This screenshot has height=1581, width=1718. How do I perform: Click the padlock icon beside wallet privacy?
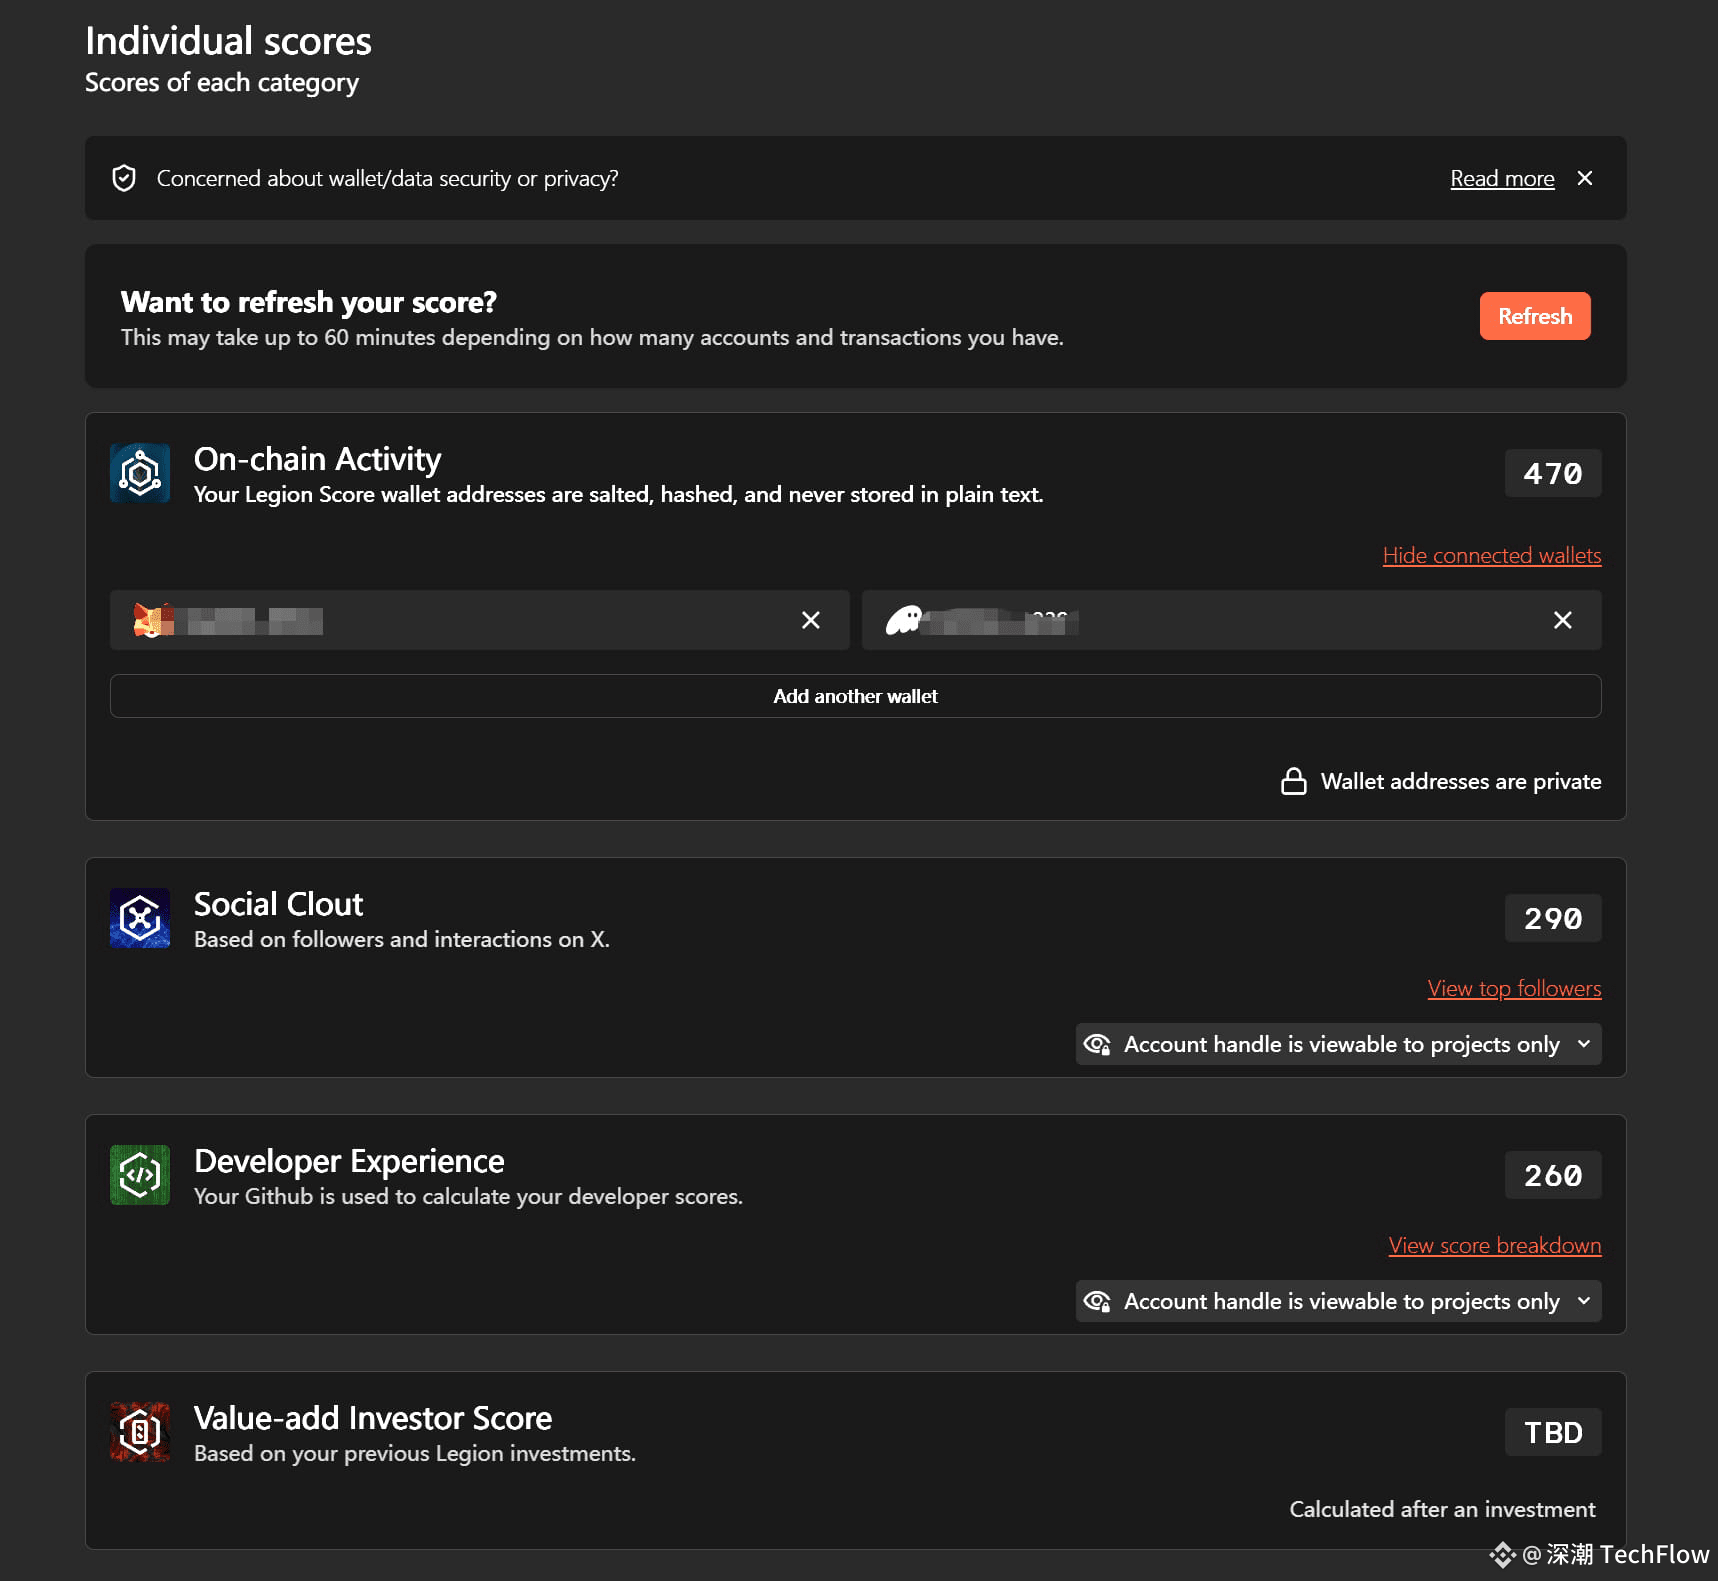point(1294,781)
